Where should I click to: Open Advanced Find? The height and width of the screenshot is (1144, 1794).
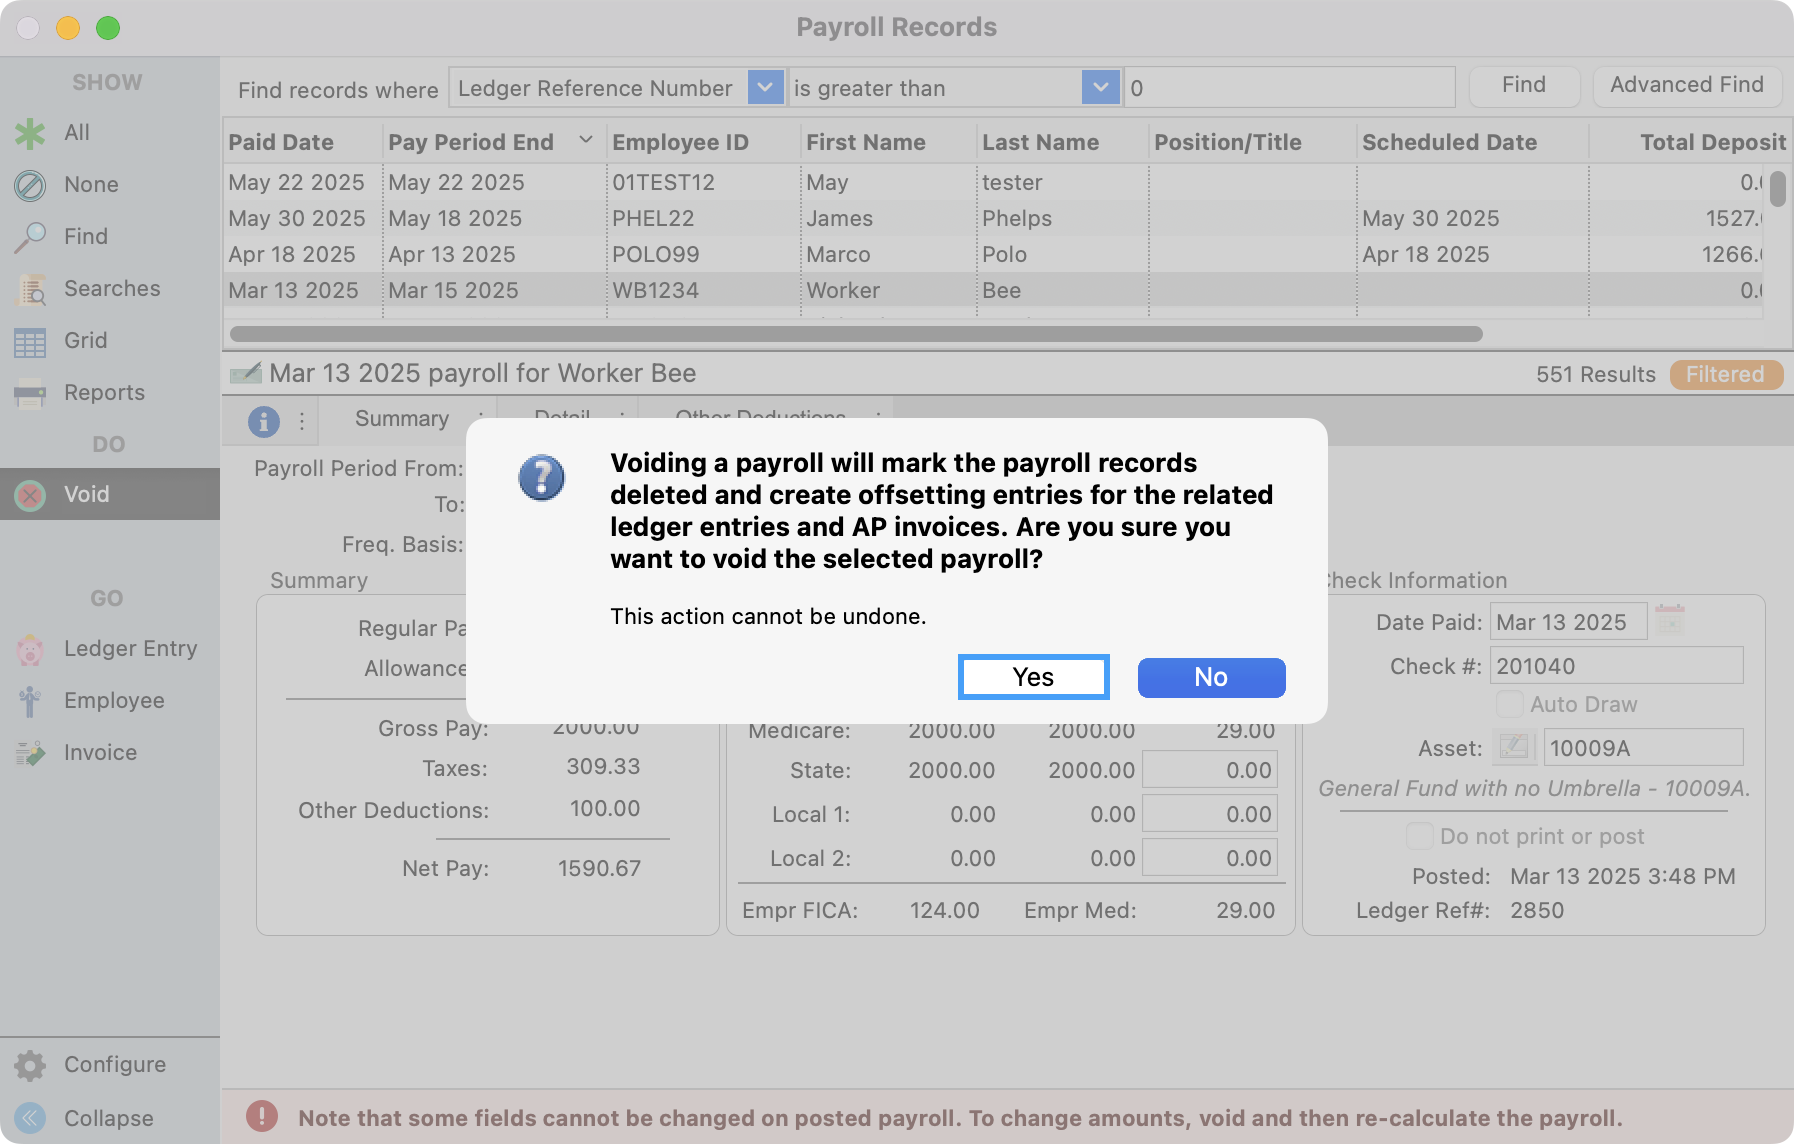(1686, 85)
